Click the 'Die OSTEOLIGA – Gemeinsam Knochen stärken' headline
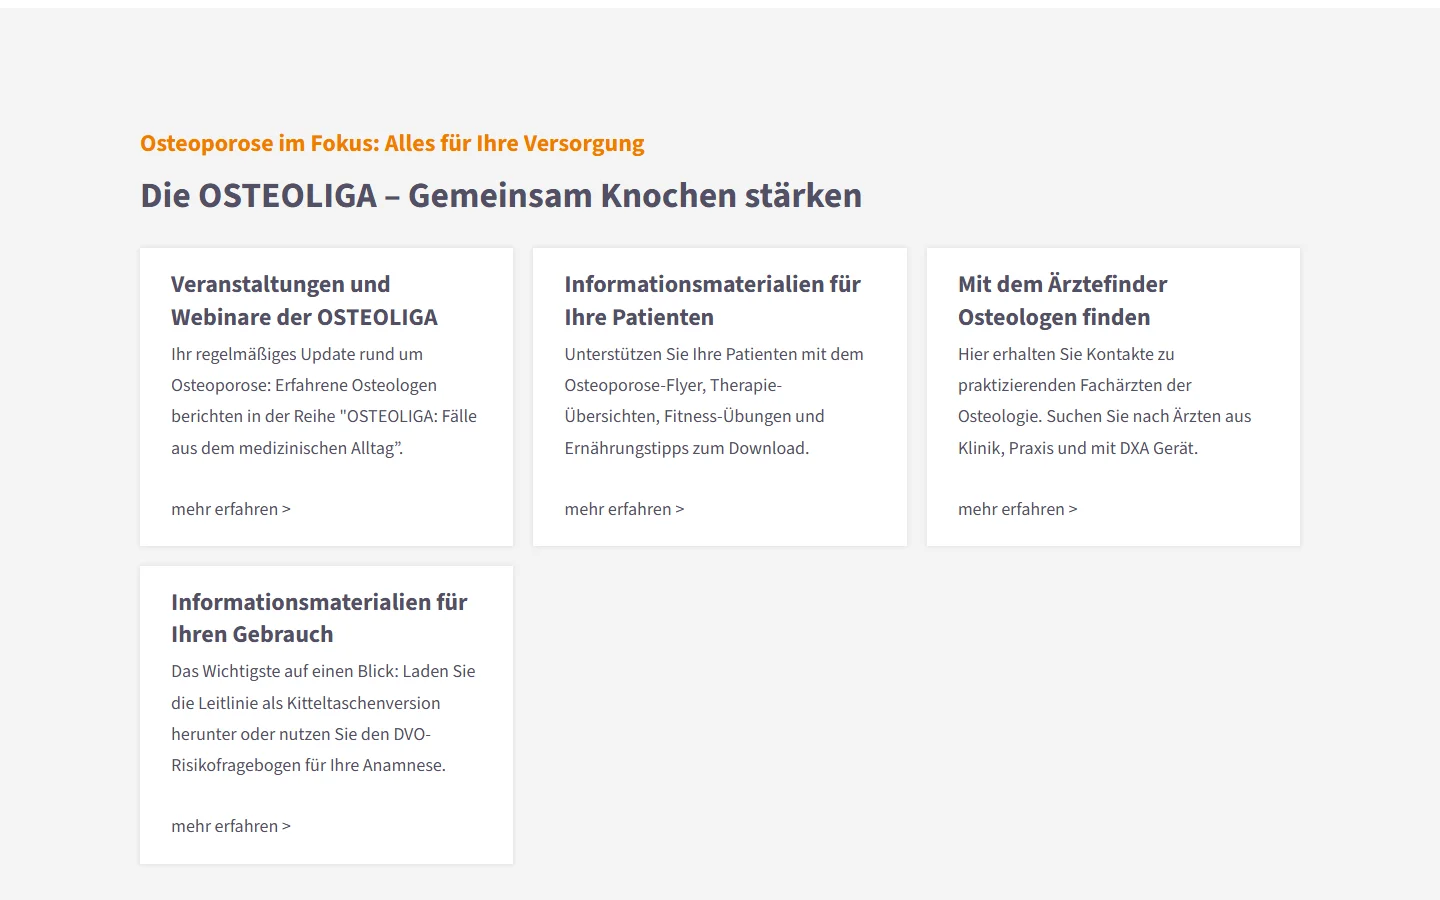This screenshot has width=1440, height=900. pos(501,195)
